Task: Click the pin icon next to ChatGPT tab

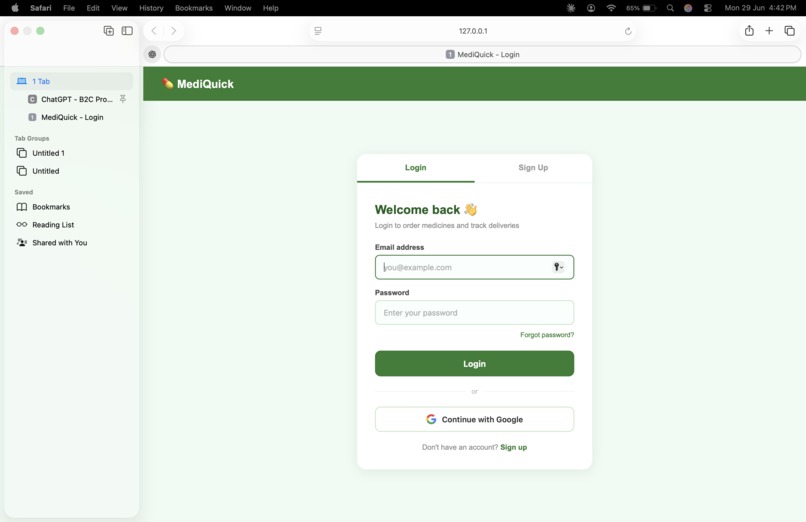Action: click(123, 99)
